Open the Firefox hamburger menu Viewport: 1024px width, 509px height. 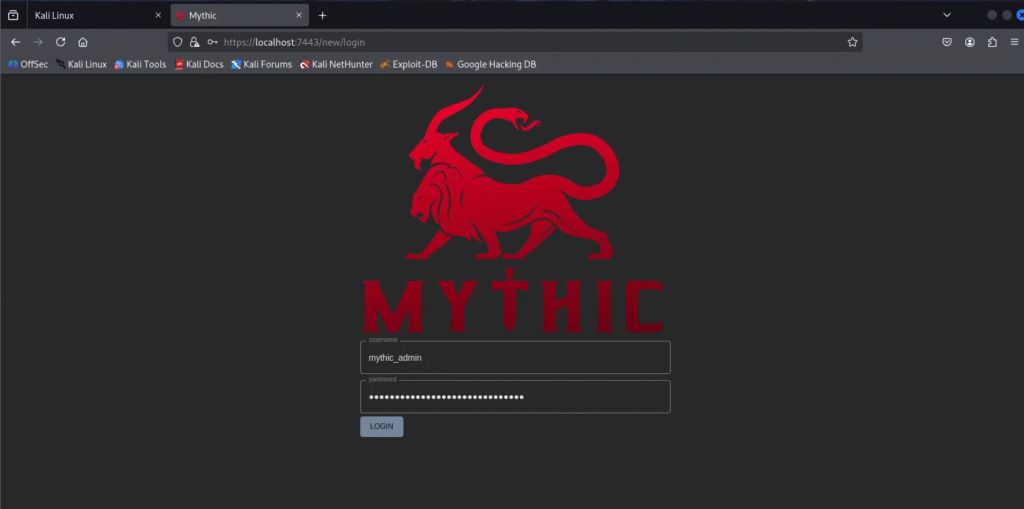[1014, 42]
